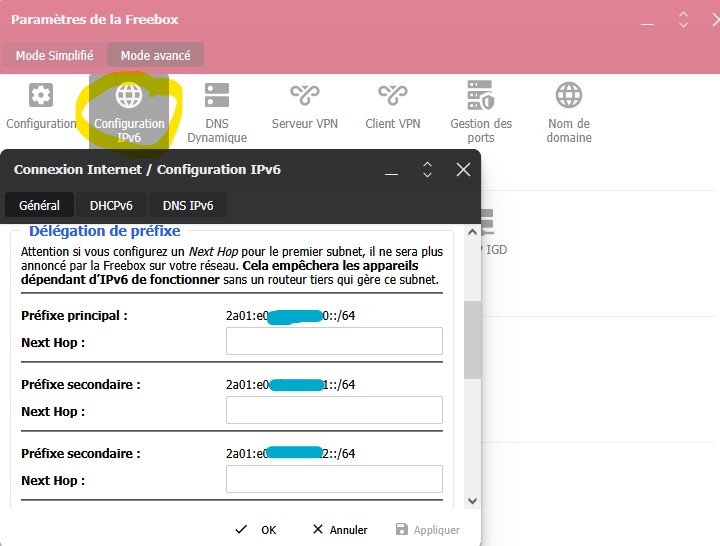Open Client VPN icon

393,95
